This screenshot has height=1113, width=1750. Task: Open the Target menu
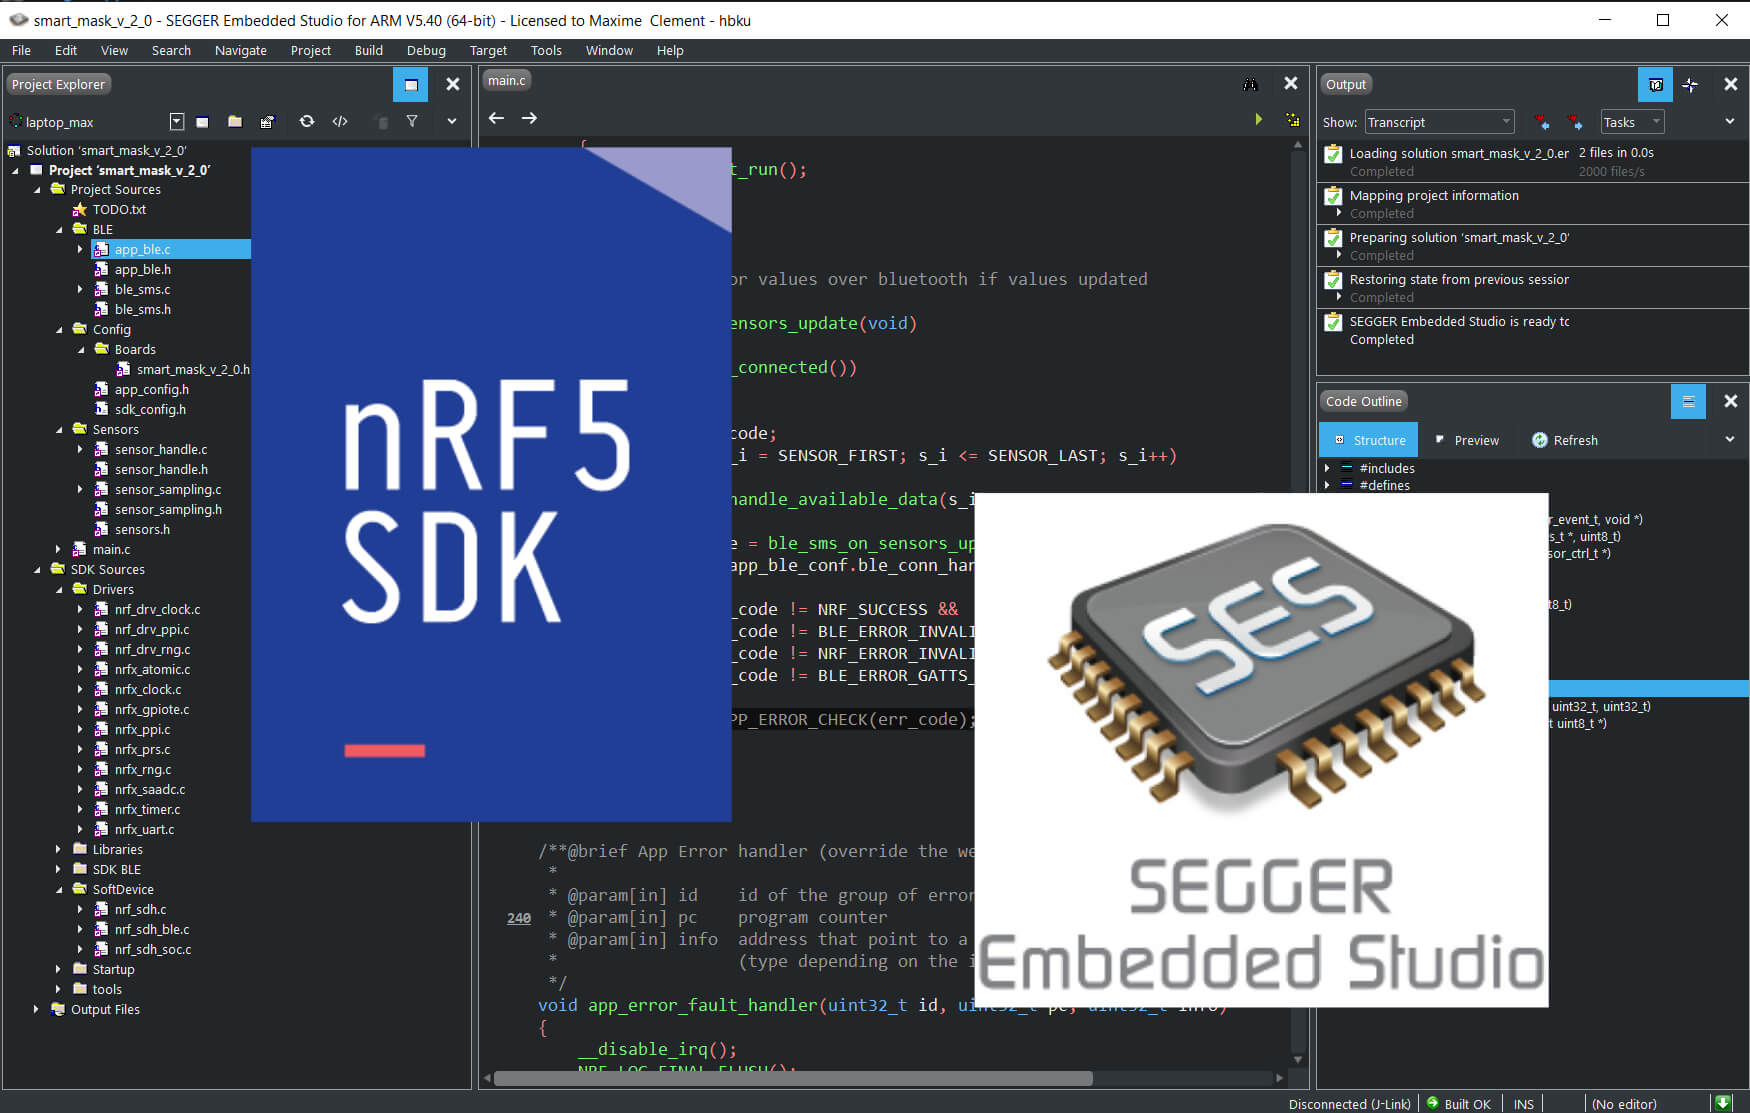(488, 50)
